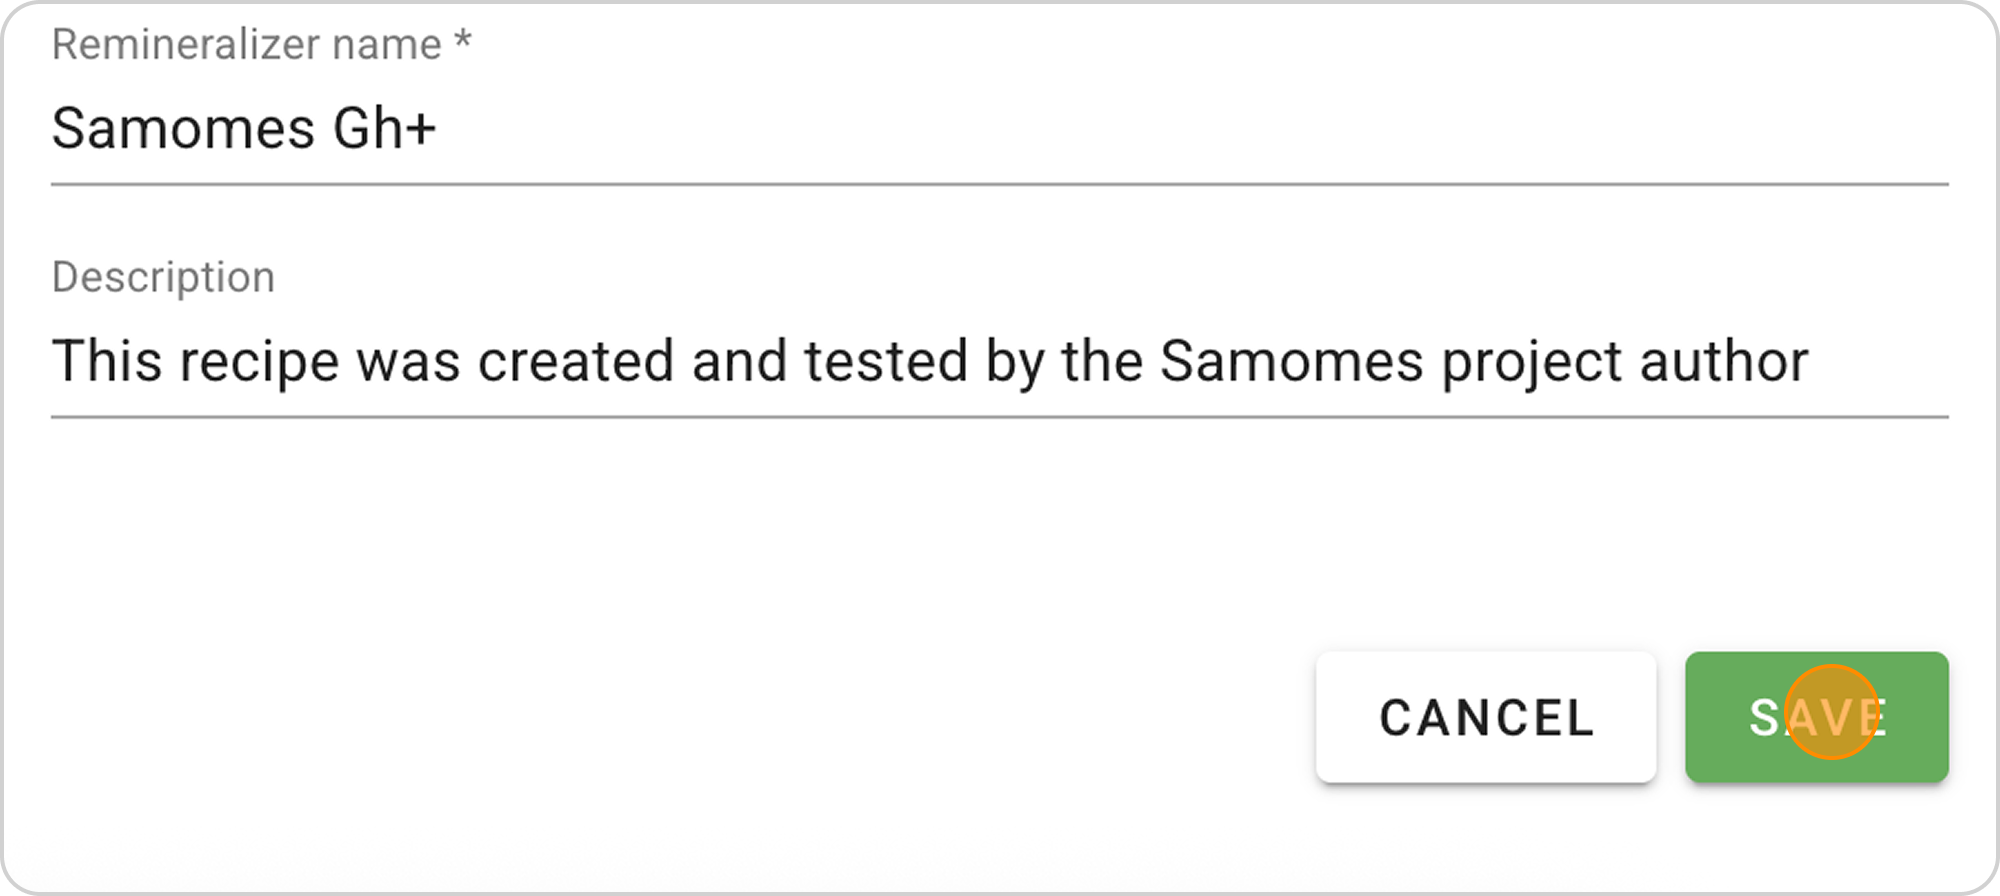Viewport: 2000px width, 896px height.
Task: Click "Gh+" in the remineralizer name
Action: tap(384, 130)
